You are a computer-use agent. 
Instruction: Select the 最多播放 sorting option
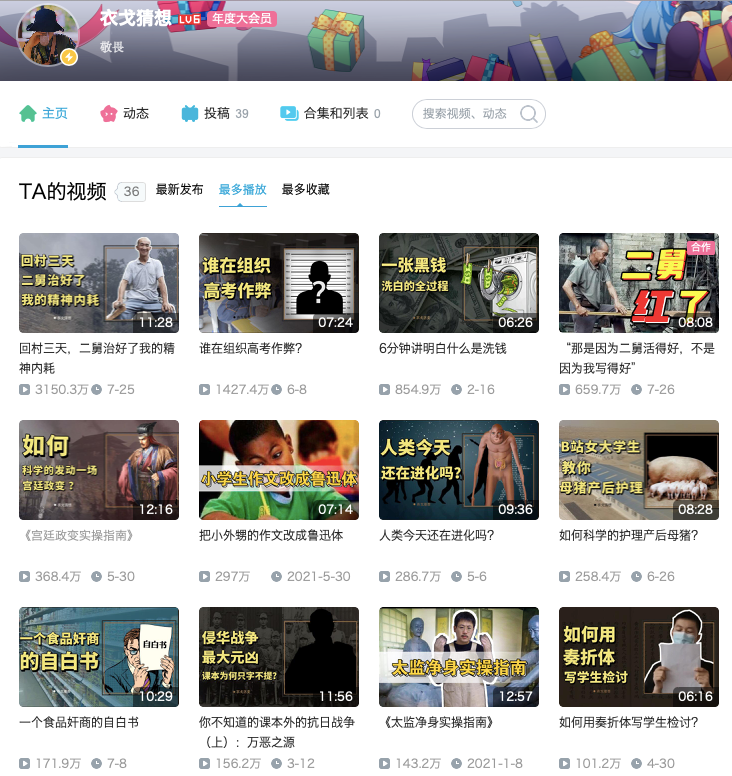coord(243,190)
